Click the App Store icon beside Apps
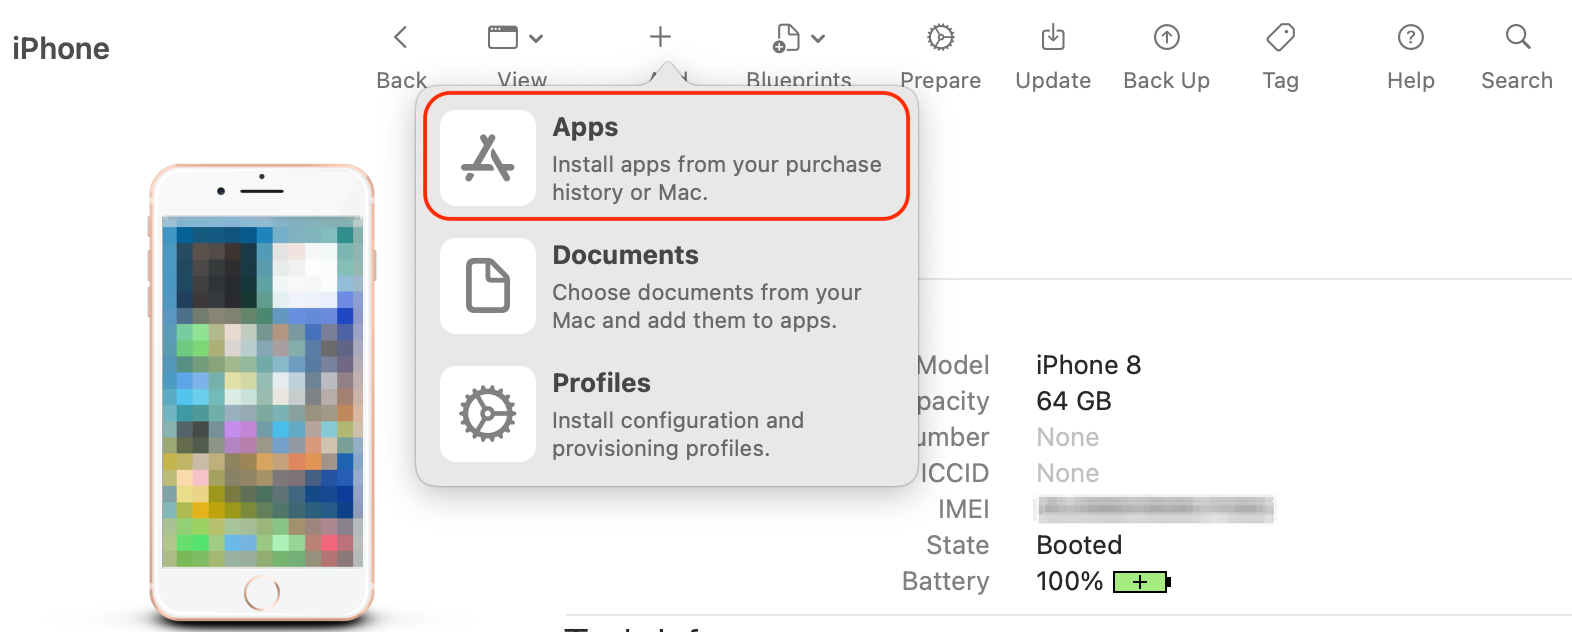Viewport: 1572px width, 632px height. (x=488, y=158)
